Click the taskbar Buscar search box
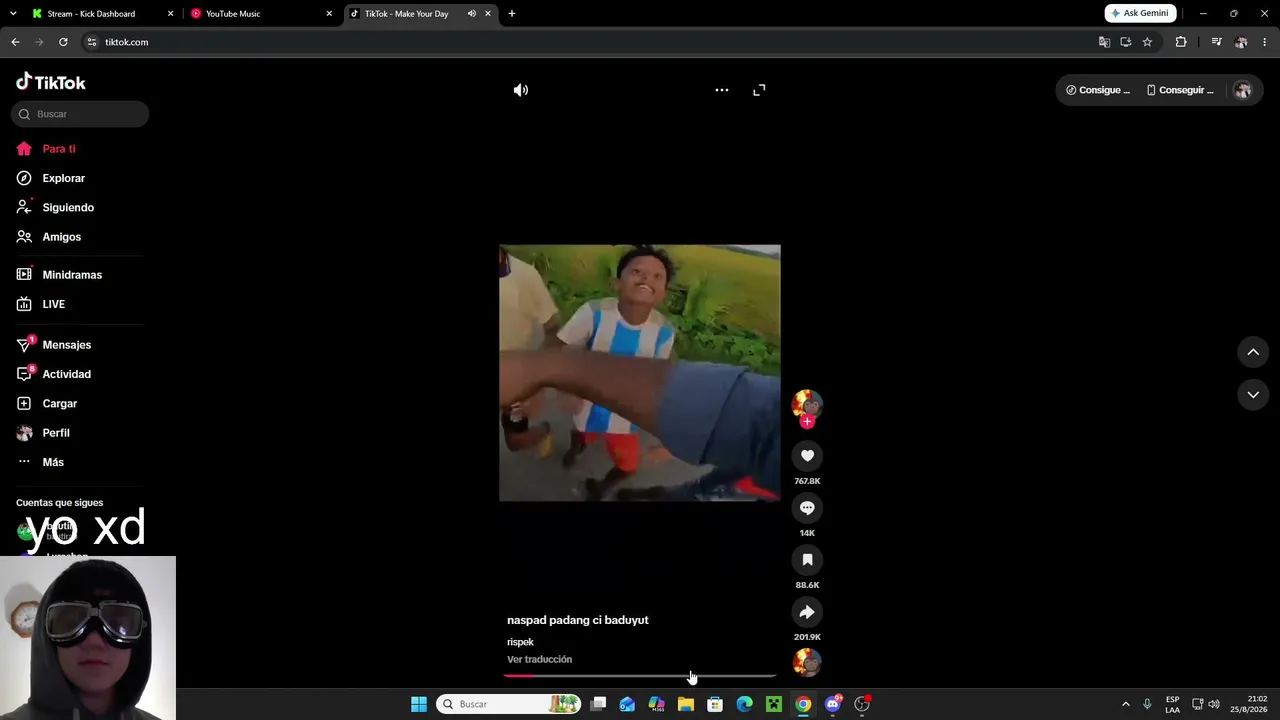 click(x=509, y=704)
